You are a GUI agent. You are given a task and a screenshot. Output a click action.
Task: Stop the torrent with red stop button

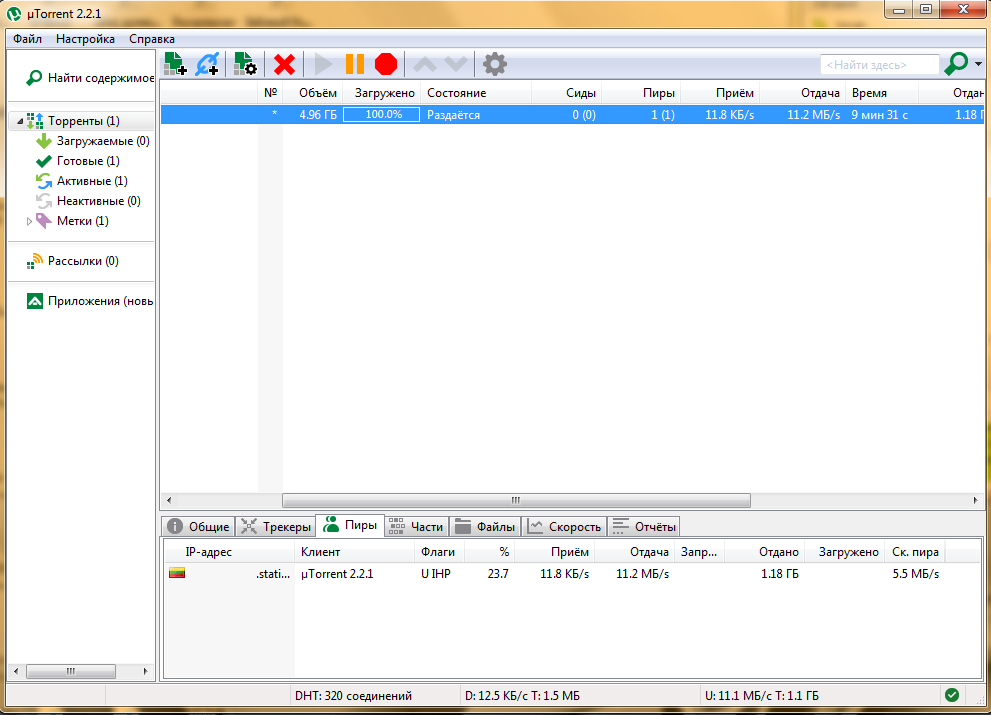click(386, 64)
